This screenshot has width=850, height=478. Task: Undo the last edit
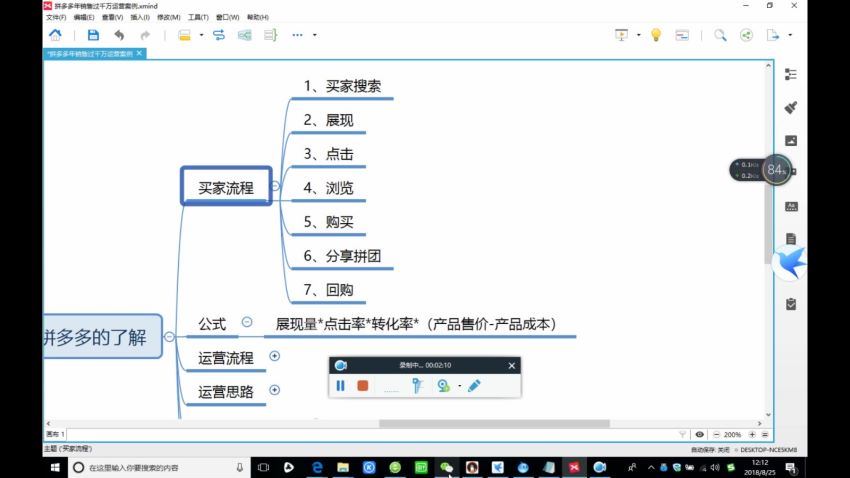pos(119,35)
